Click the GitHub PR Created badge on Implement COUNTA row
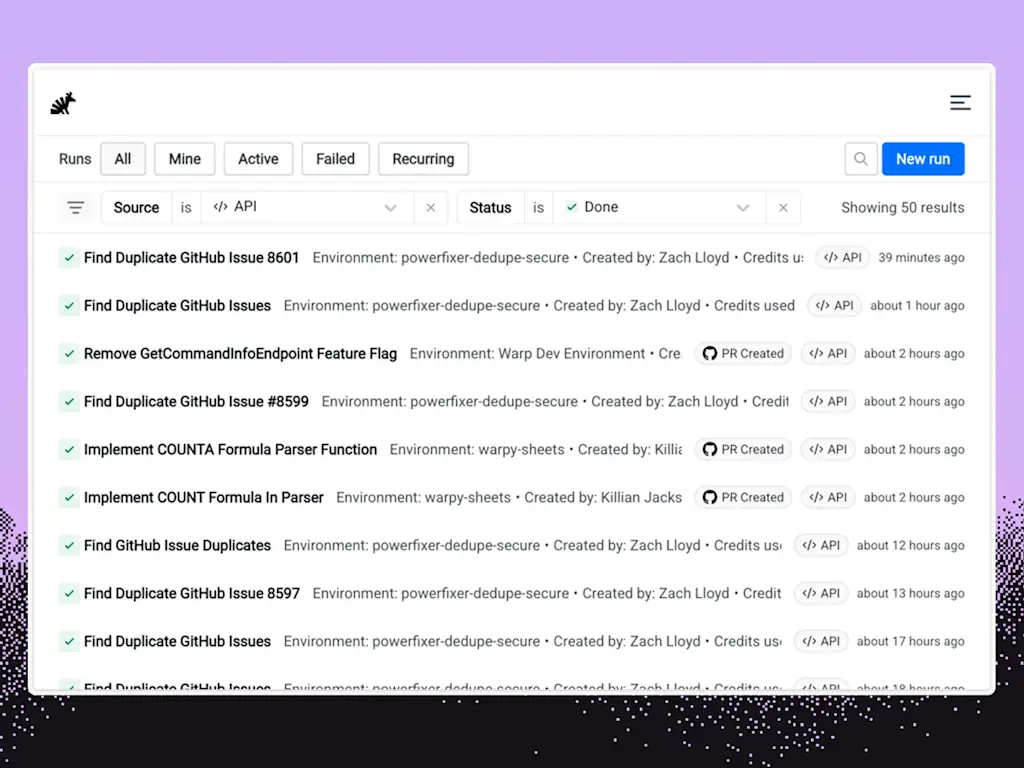The height and width of the screenshot is (768, 1024). pyautogui.click(x=743, y=449)
